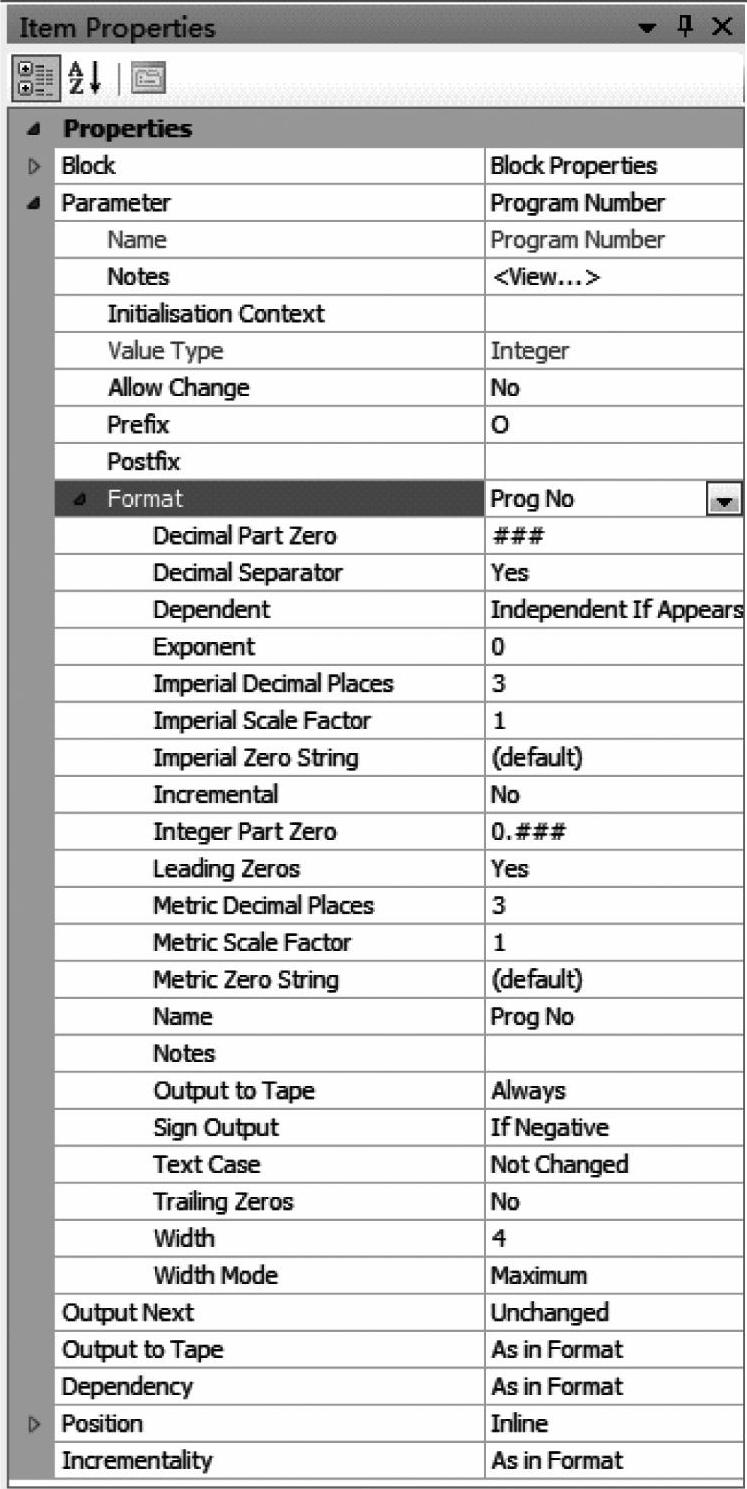Expand the Position property
This screenshot has height=1489, width=747.
coord(31,1423)
